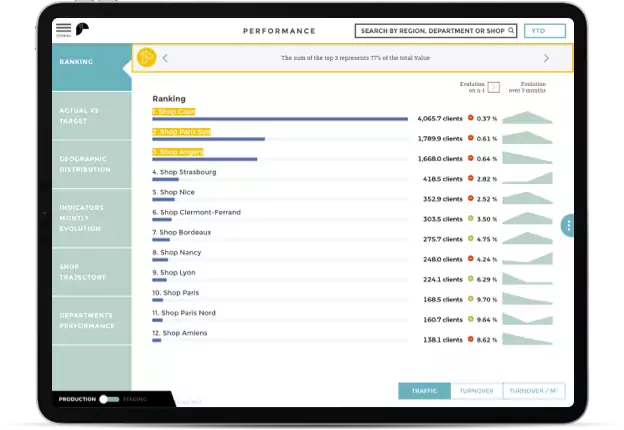Open Departments Performance sidebar tab
Screen dimensions: 624x430
tap(92, 321)
